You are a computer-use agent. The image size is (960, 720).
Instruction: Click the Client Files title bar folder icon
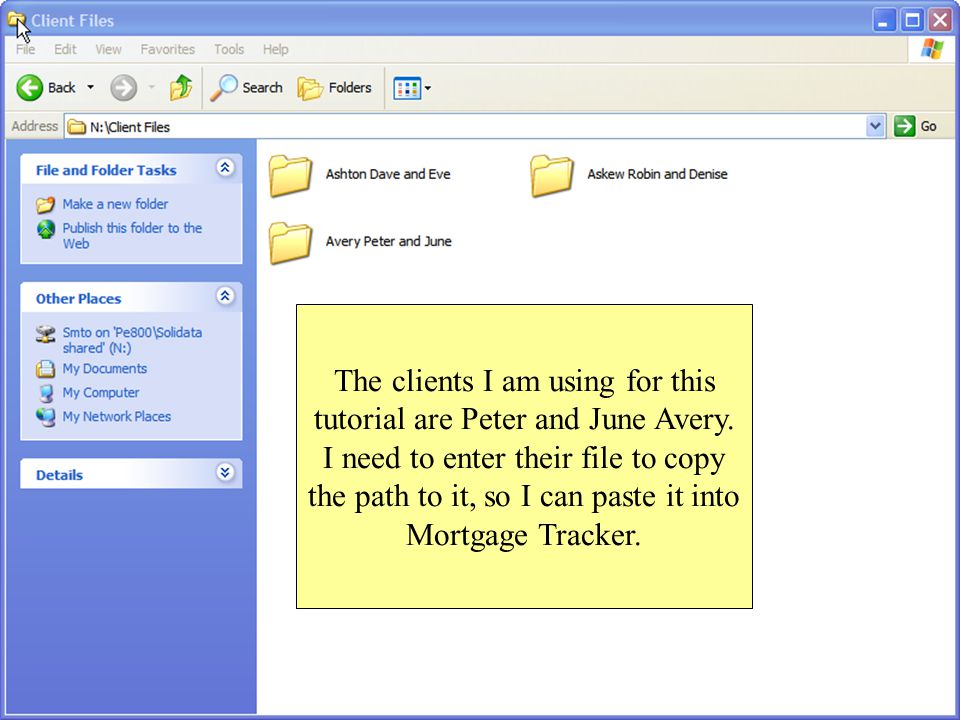17,20
